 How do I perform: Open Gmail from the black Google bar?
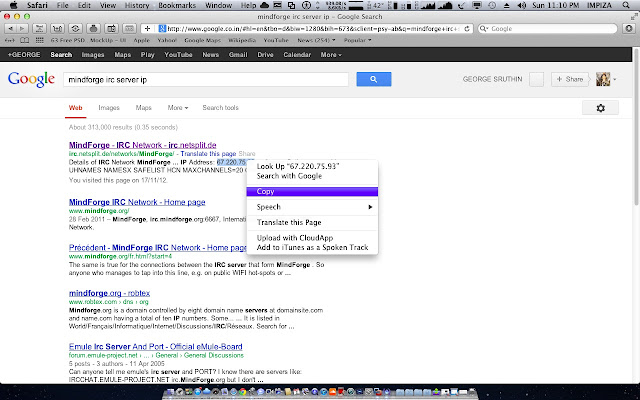click(238, 55)
